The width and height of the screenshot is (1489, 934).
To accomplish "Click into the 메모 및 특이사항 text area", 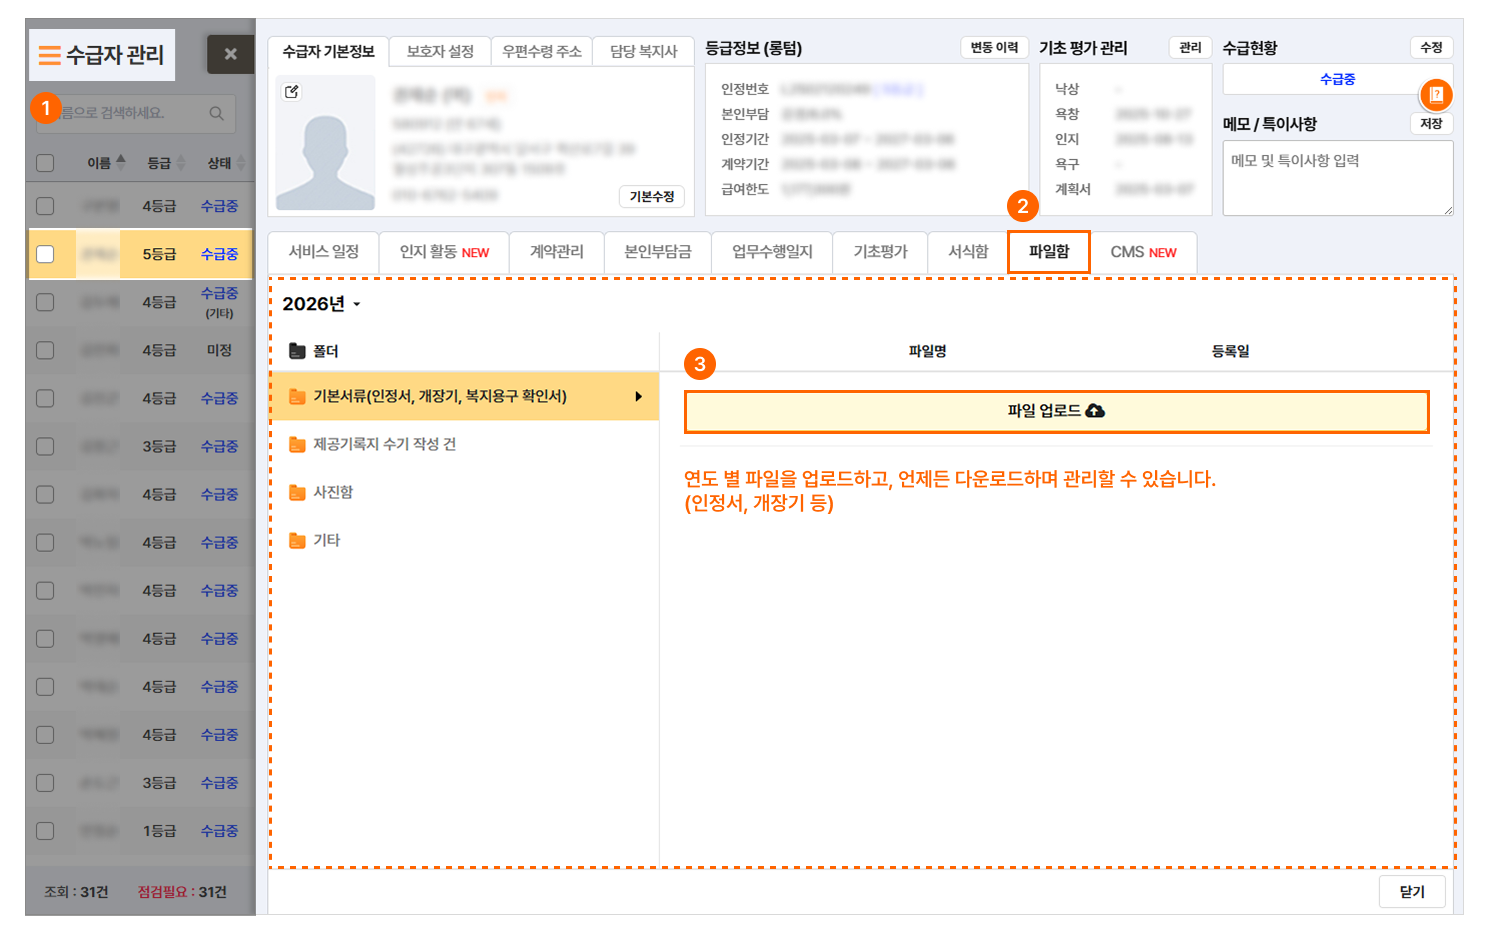I will coord(1336,178).
